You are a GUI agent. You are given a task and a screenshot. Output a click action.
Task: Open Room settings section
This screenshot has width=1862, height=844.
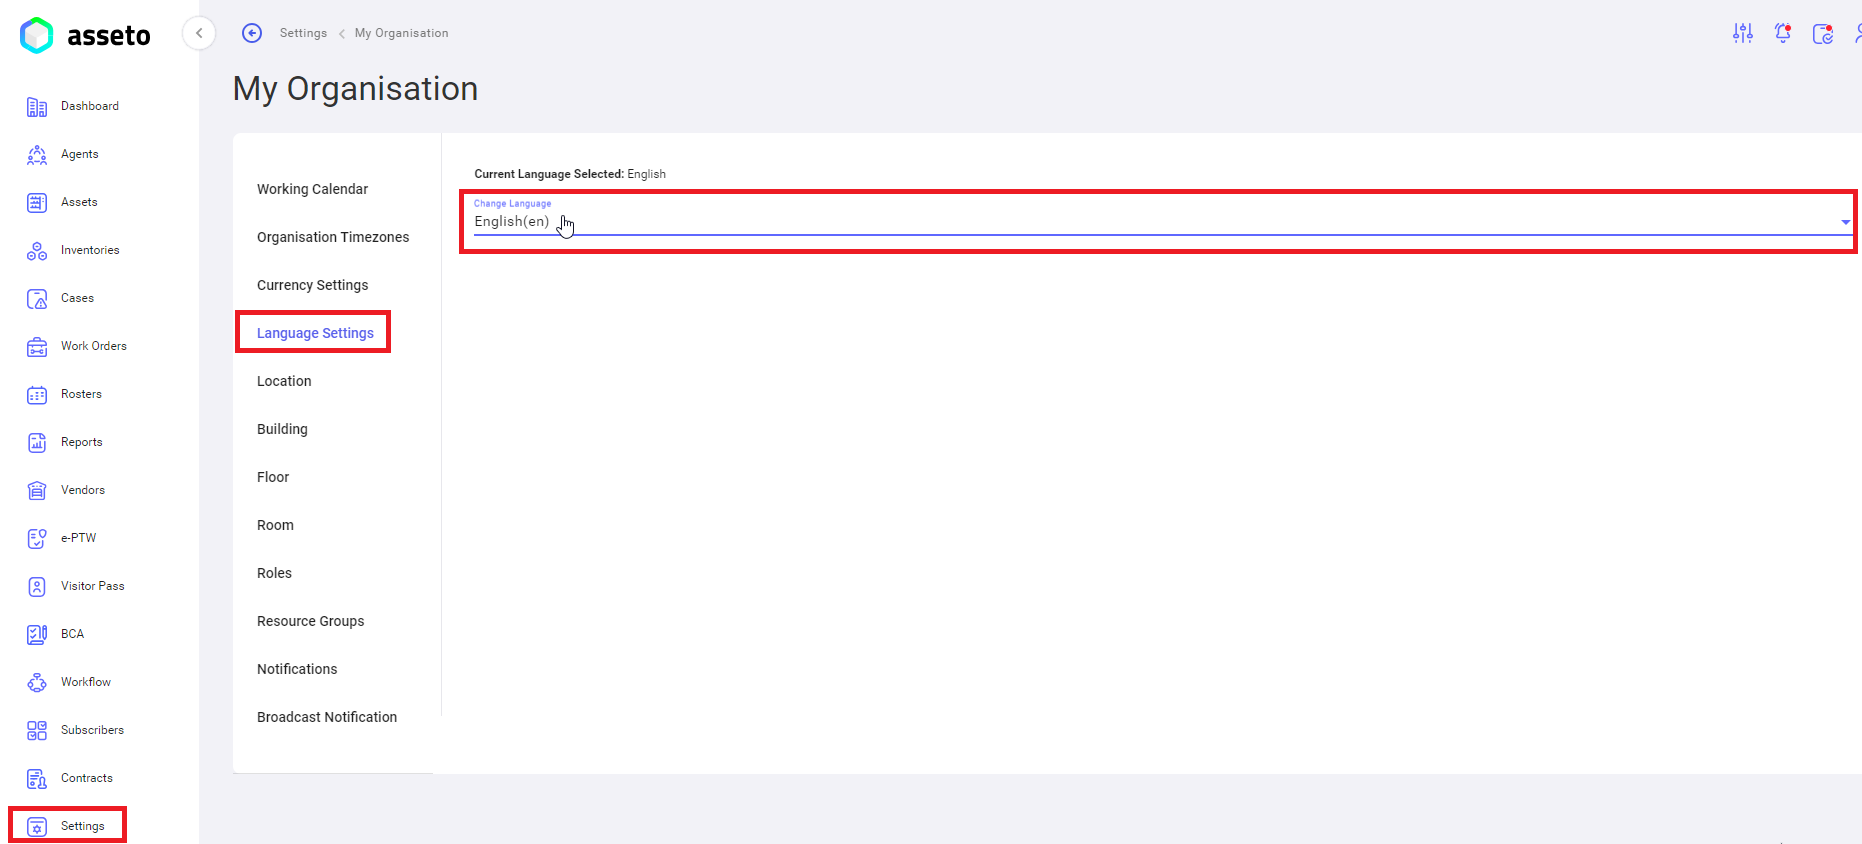(x=275, y=525)
